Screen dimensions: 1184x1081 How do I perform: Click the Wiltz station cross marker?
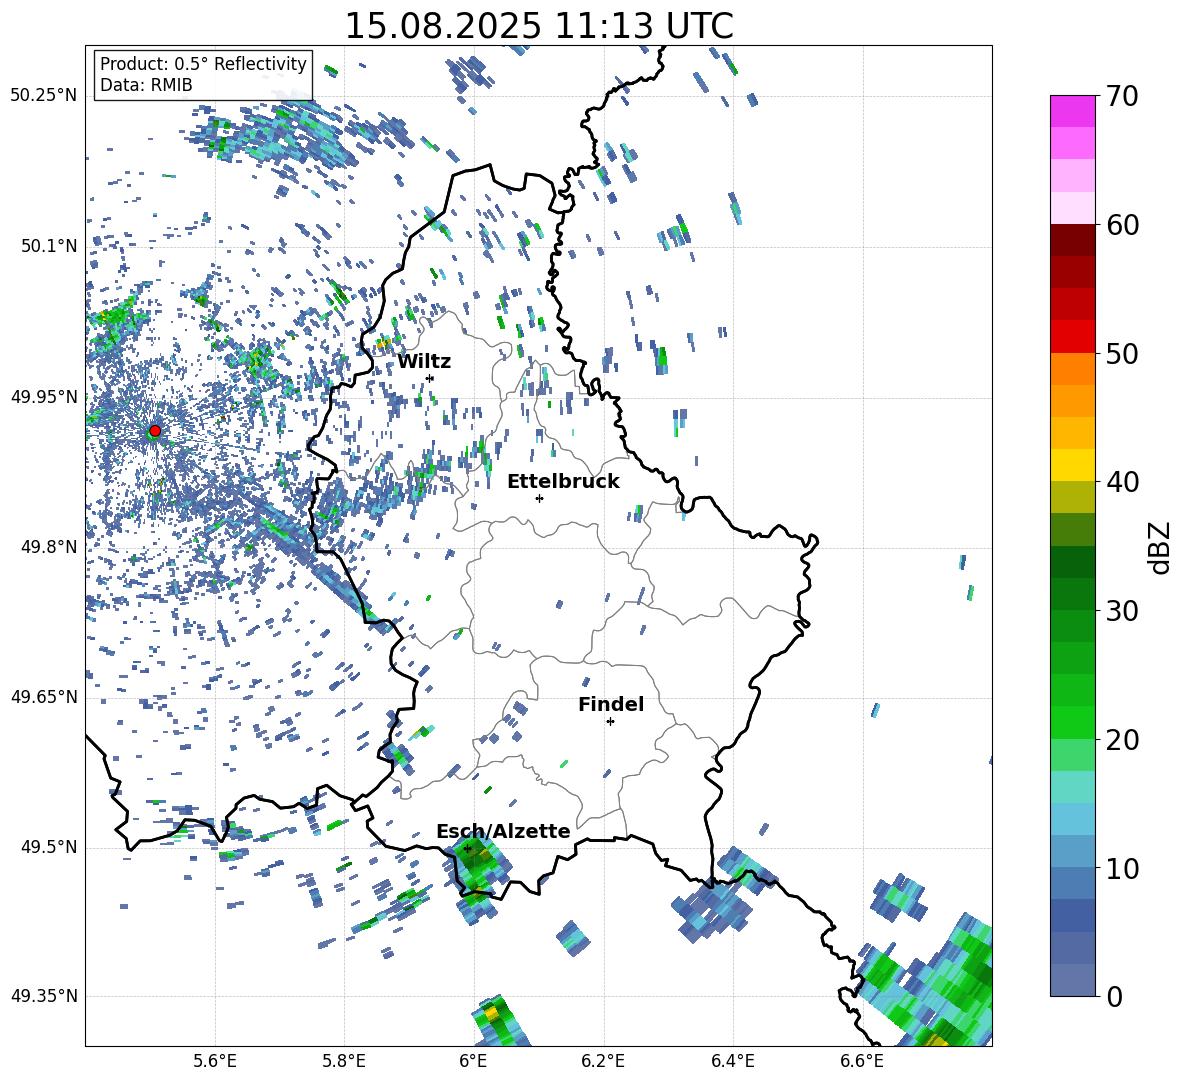430,378
